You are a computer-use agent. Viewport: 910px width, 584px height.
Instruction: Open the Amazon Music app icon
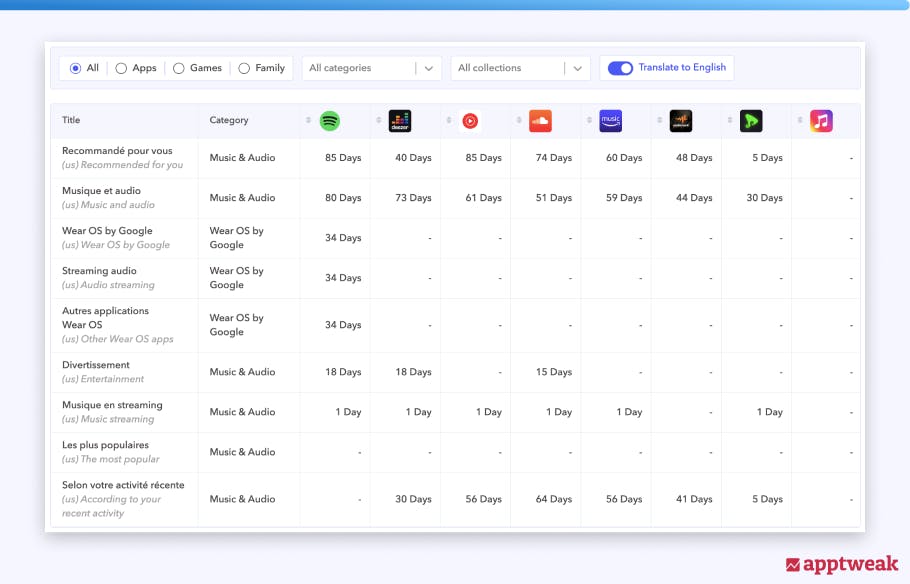click(x=610, y=121)
